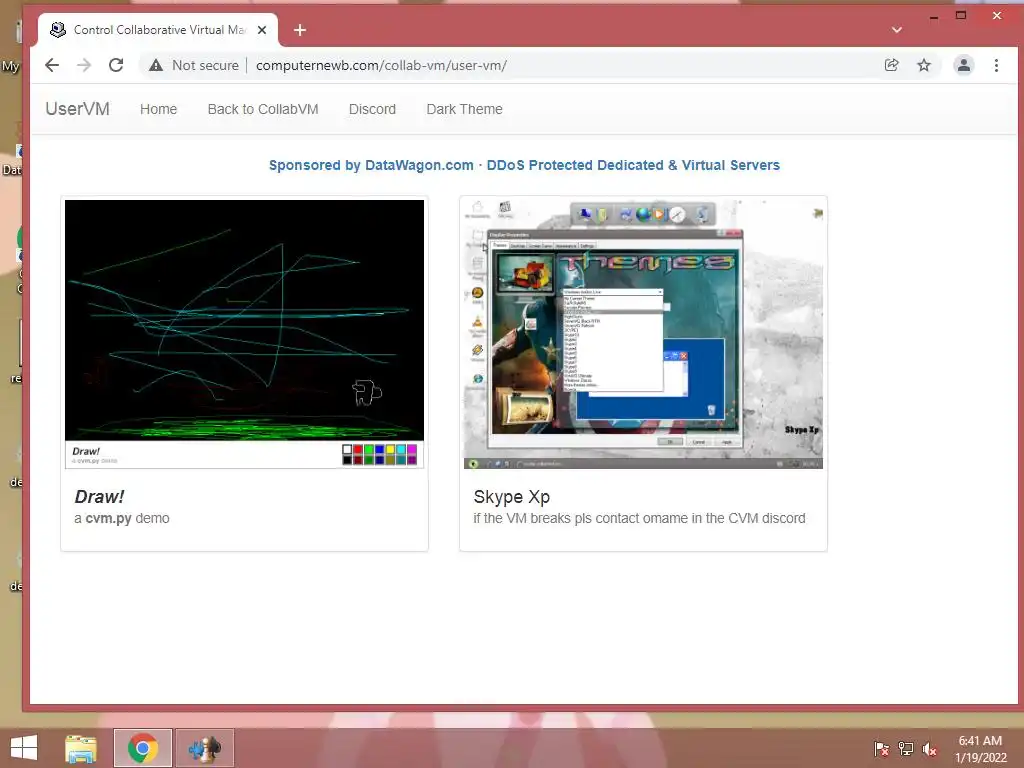The width and height of the screenshot is (1024, 768).
Task: Select the Control Collaborative Virtual Machines tab
Action: tap(158, 30)
